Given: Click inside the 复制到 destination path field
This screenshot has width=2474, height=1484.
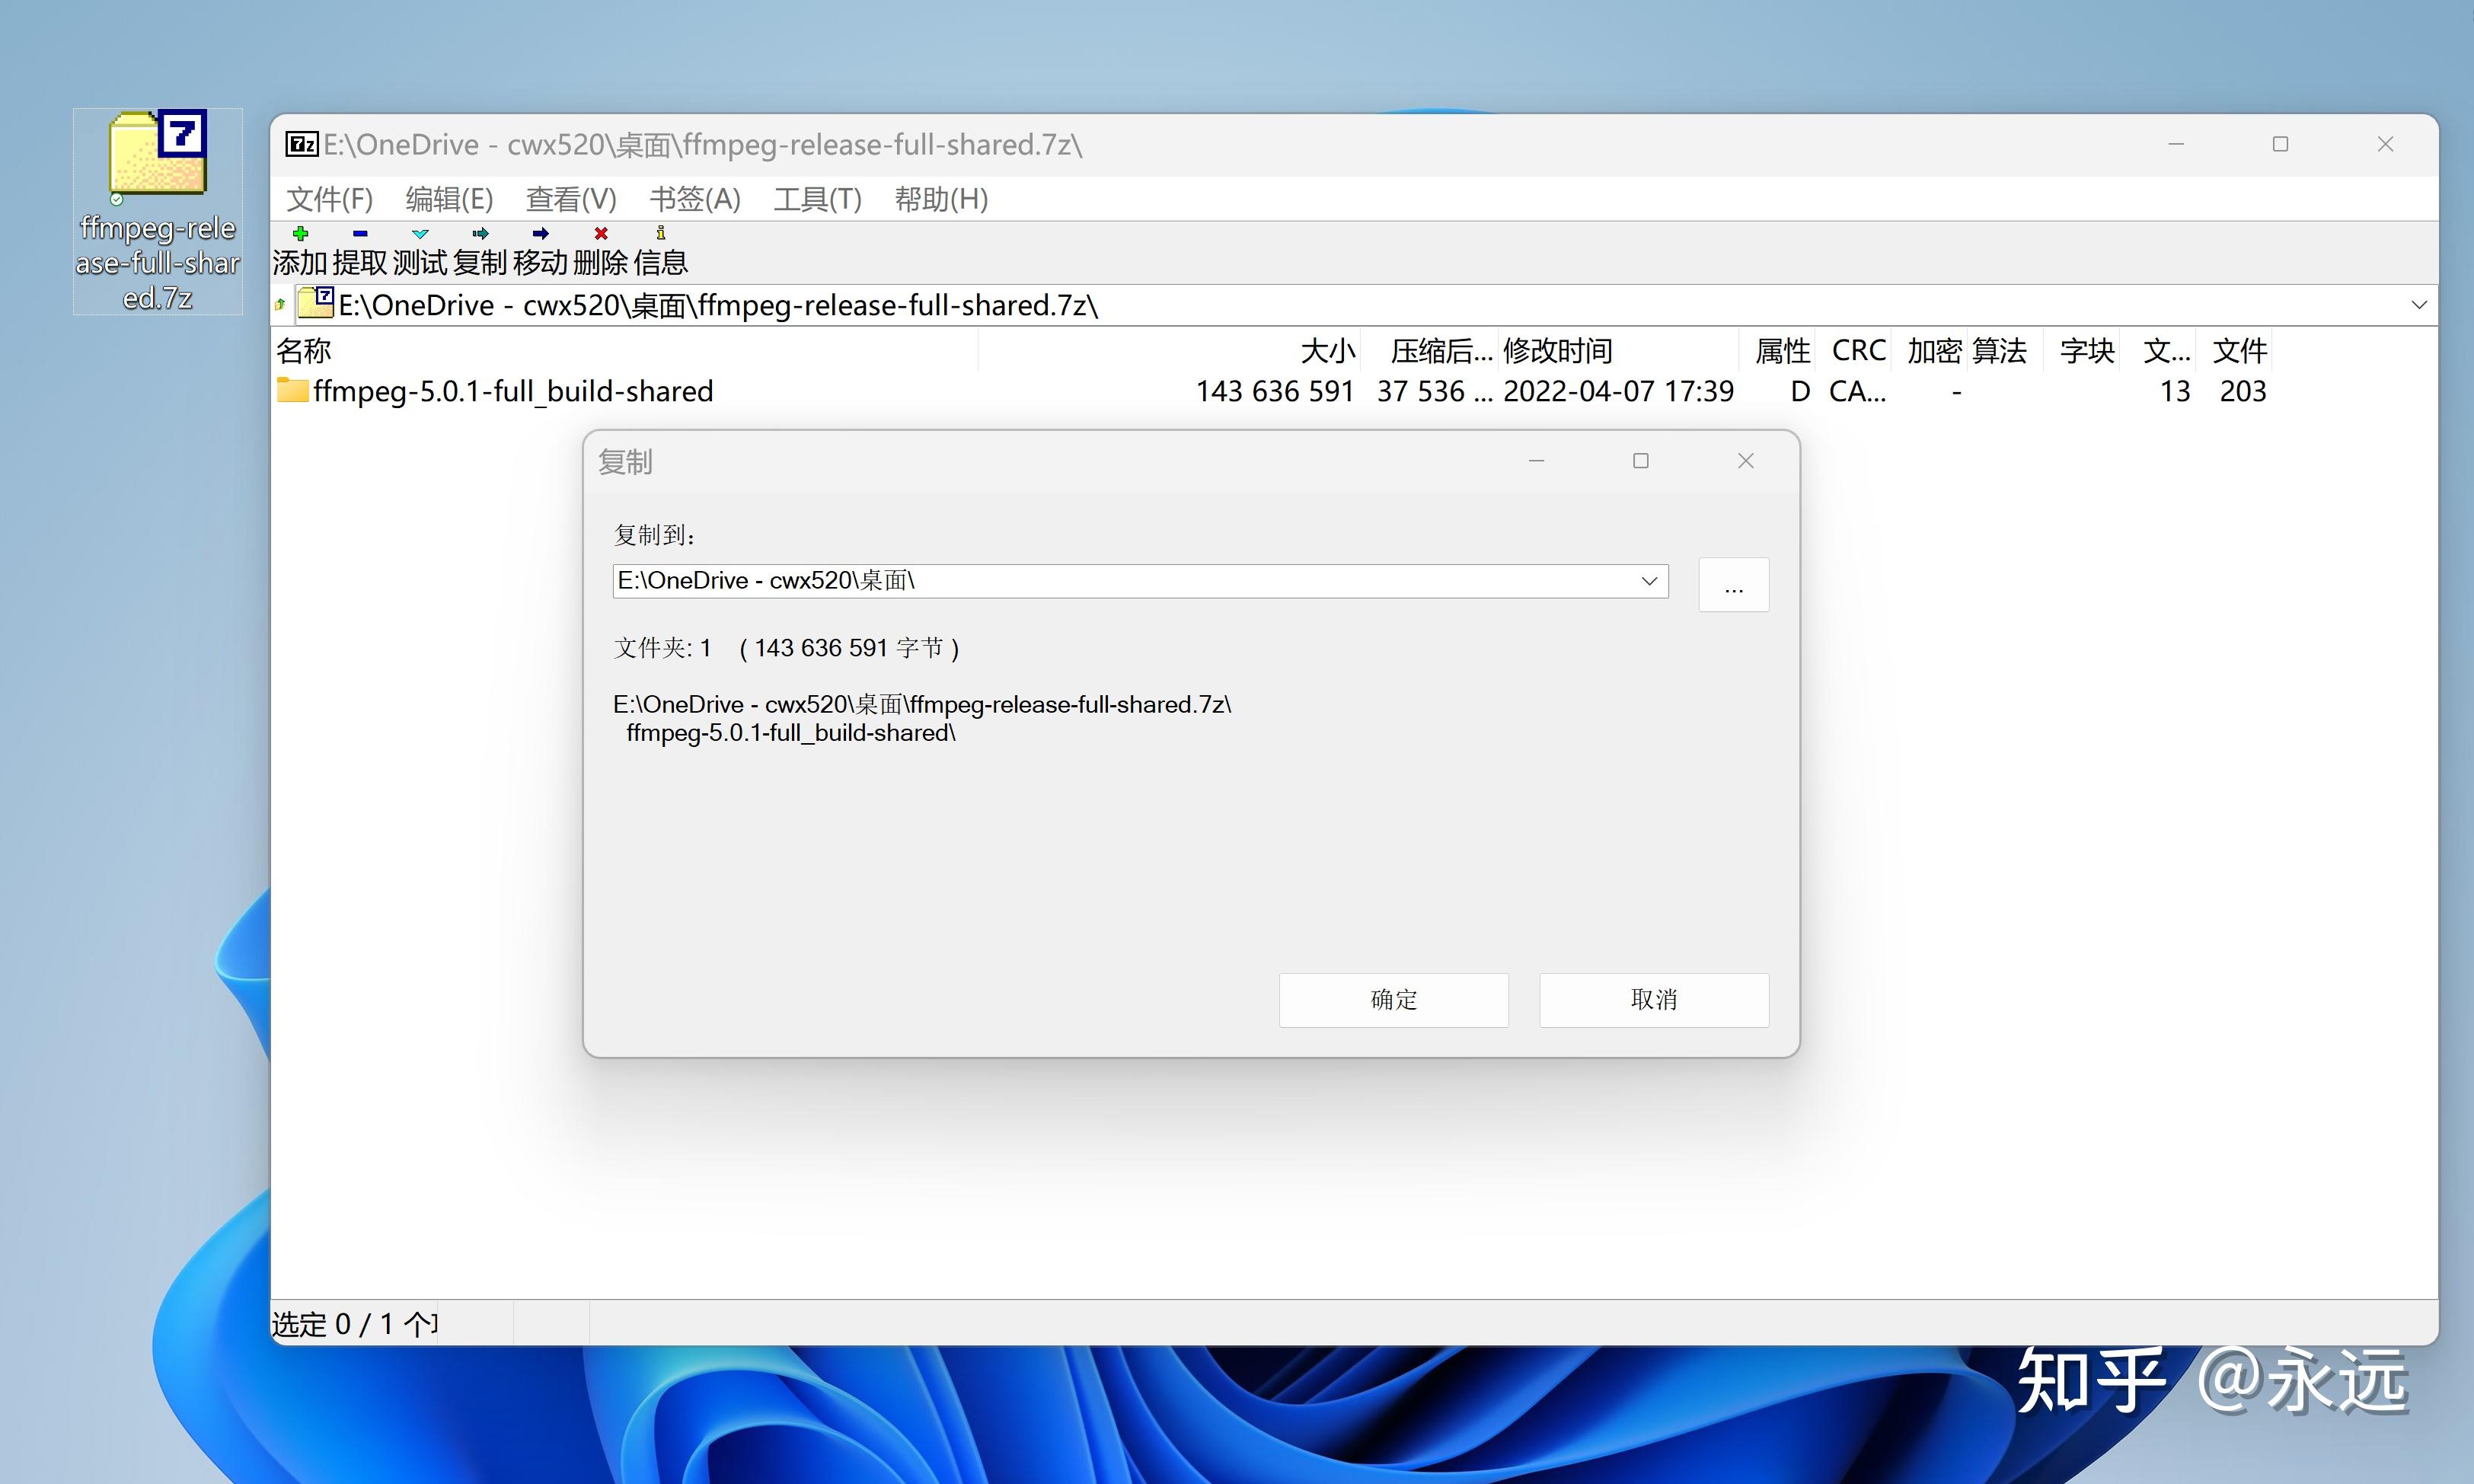Looking at the screenshot, I should tap(1100, 581).
